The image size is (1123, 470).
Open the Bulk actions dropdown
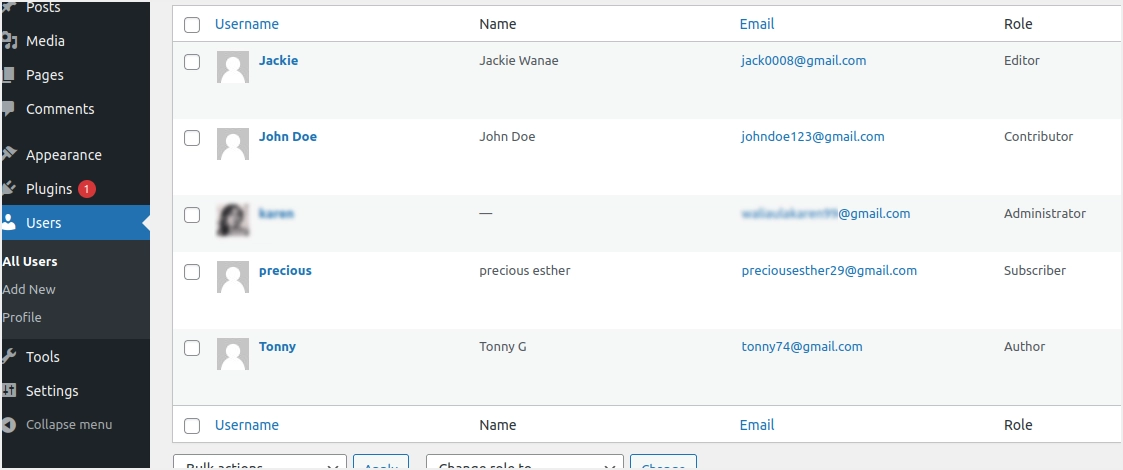(x=260, y=463)
